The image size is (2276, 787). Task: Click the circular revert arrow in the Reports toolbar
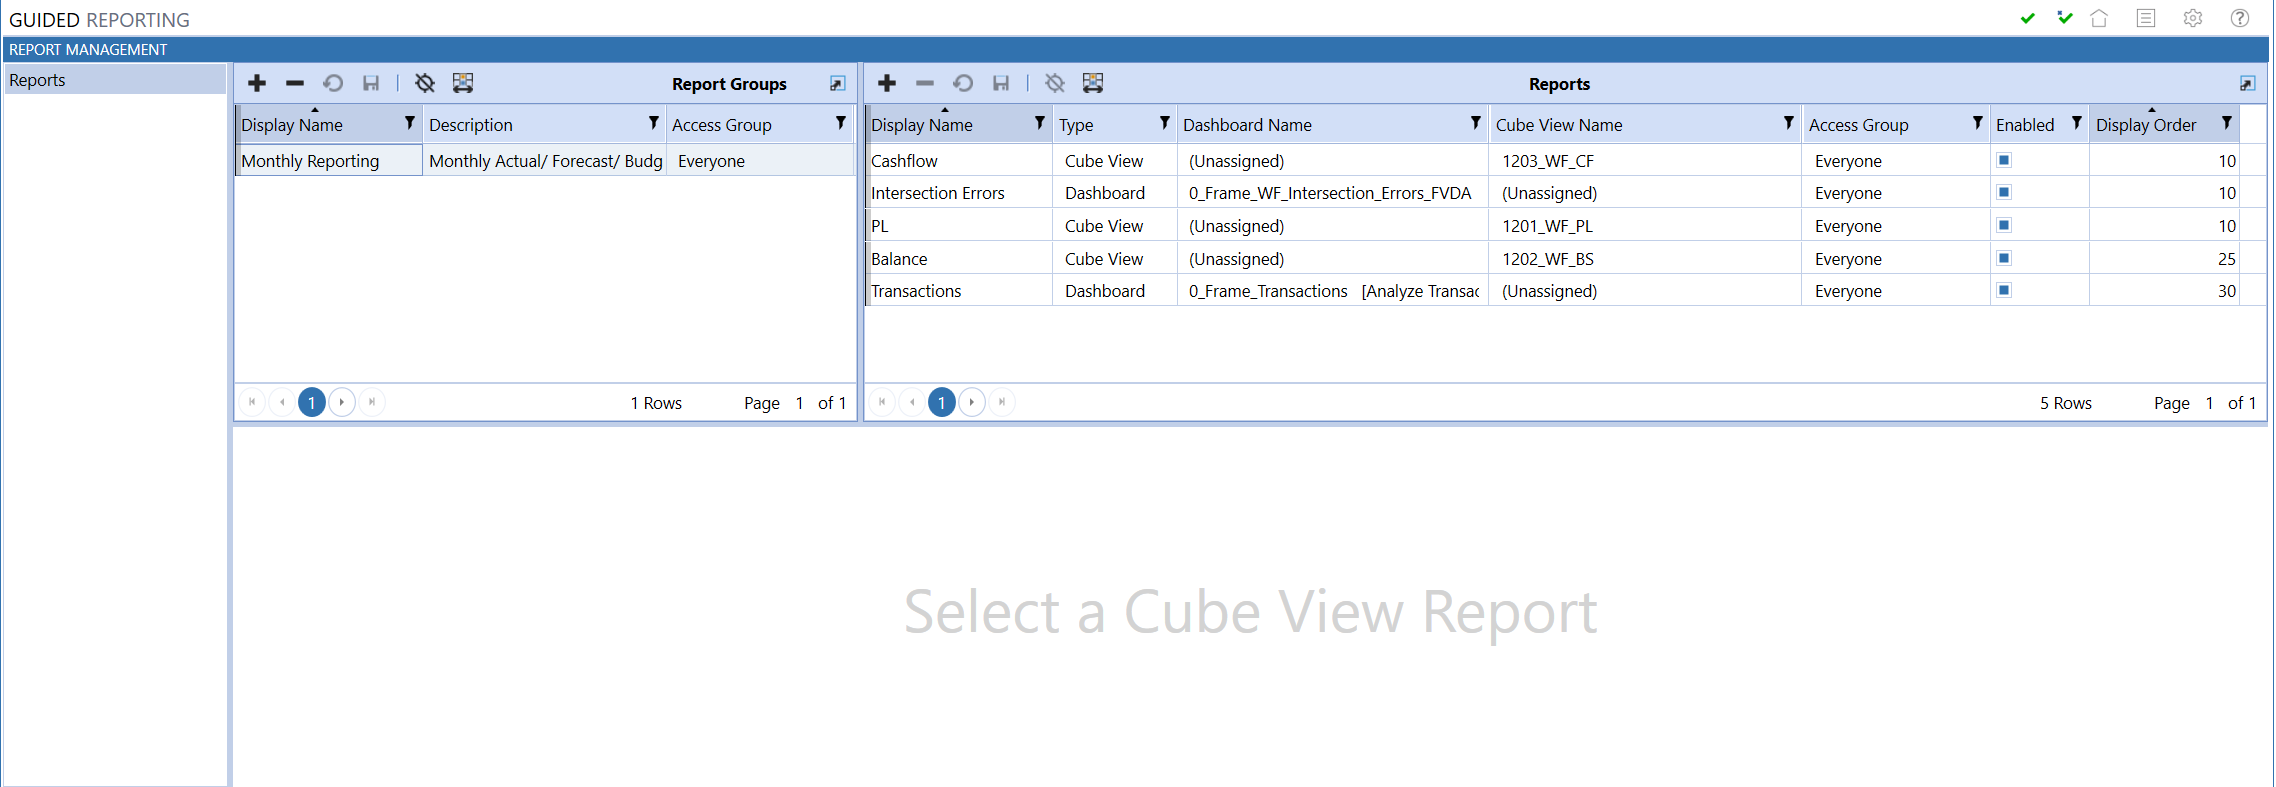tap(963, 83)
